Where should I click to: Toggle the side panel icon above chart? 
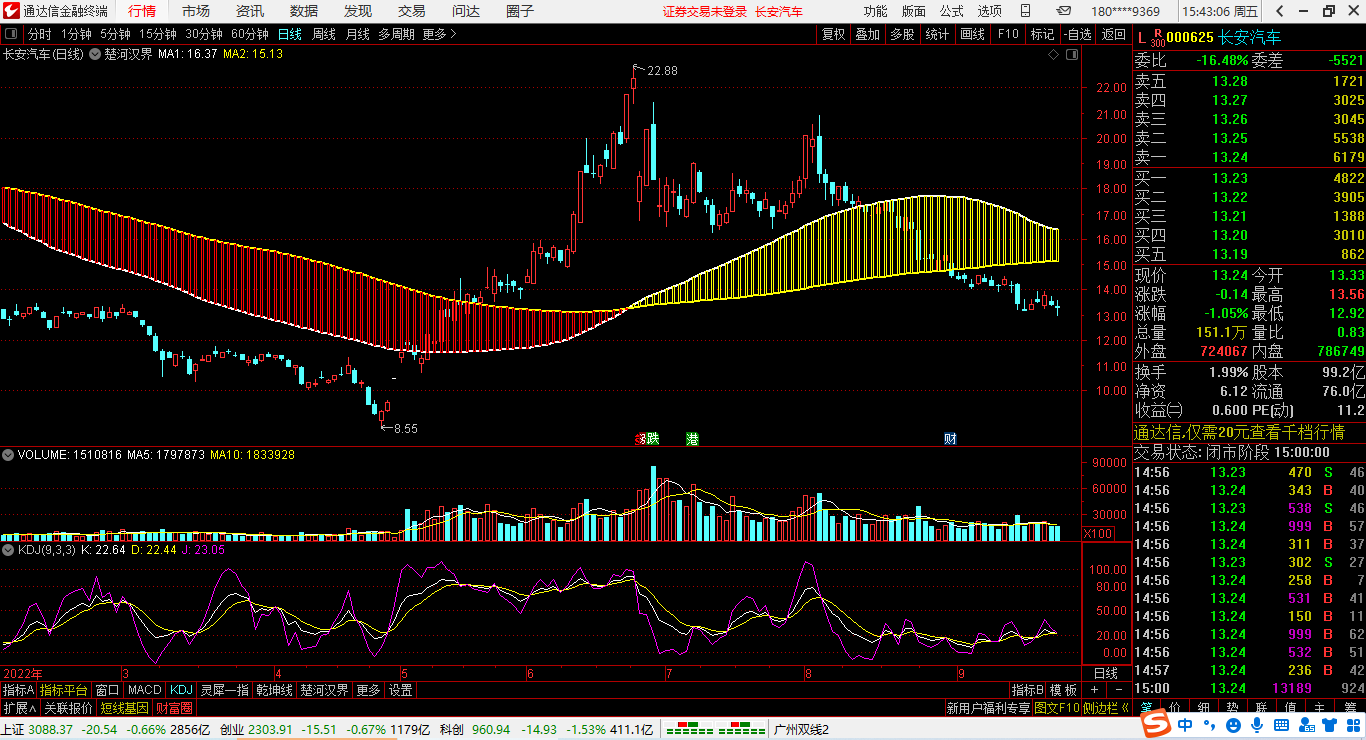pyautogui.click(x=1073, y=55)
